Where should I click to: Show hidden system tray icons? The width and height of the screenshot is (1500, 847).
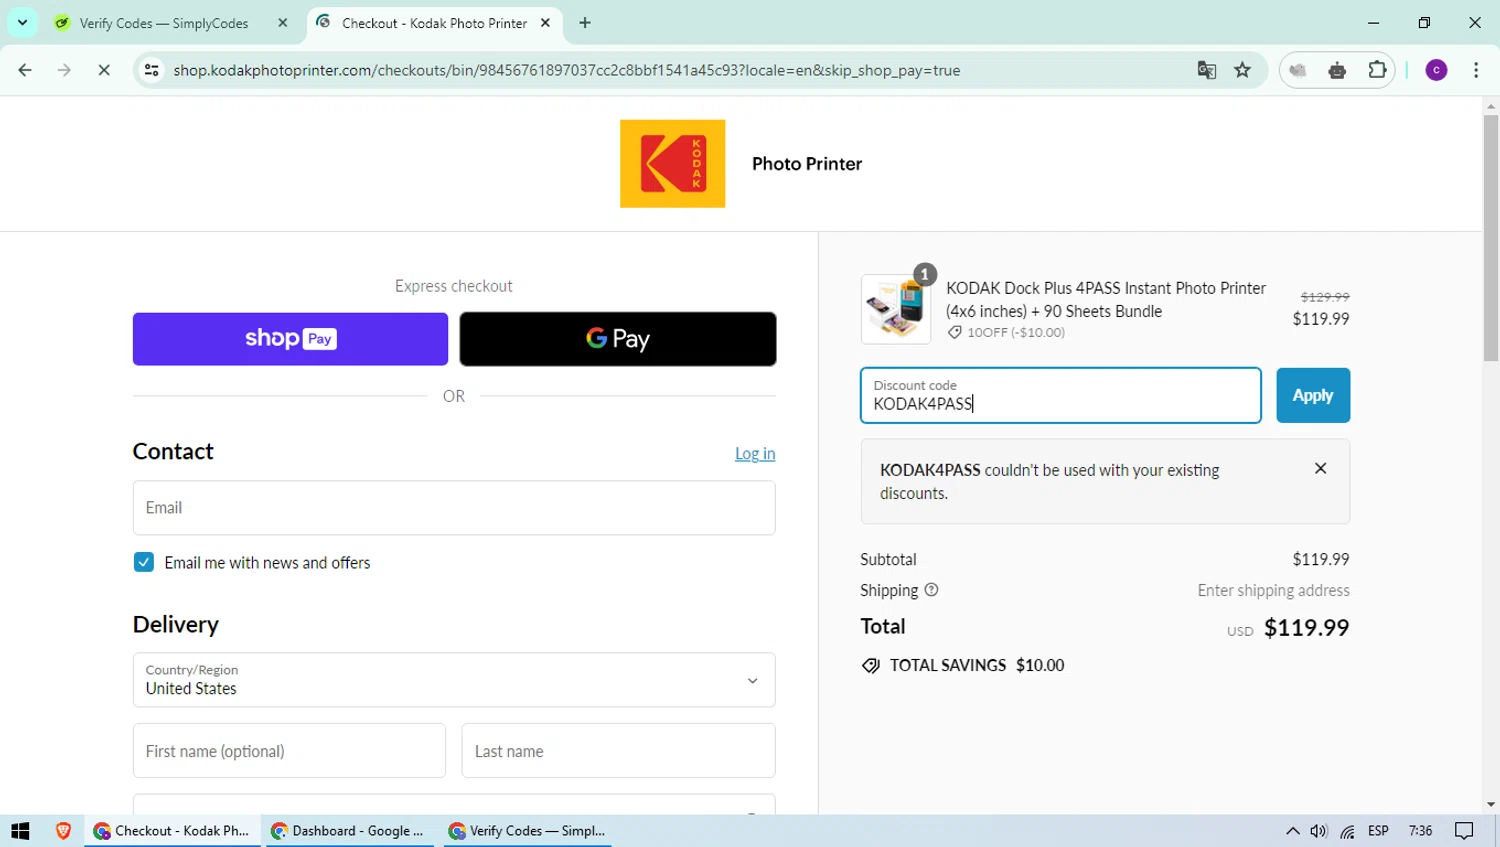coord(1292,831)
